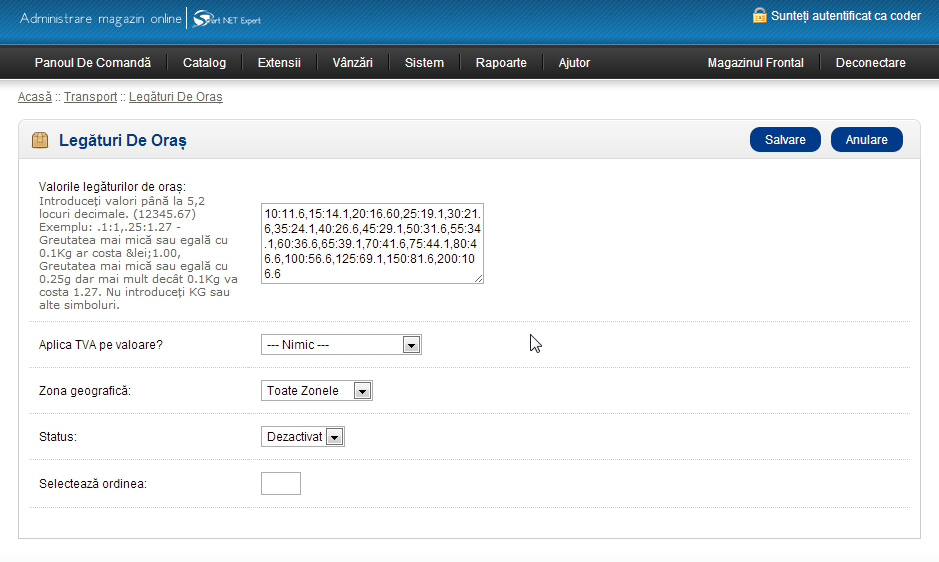939x562 pixels.
Task: Follow the Transport breadcrumb link
Action: pos(90,97)
